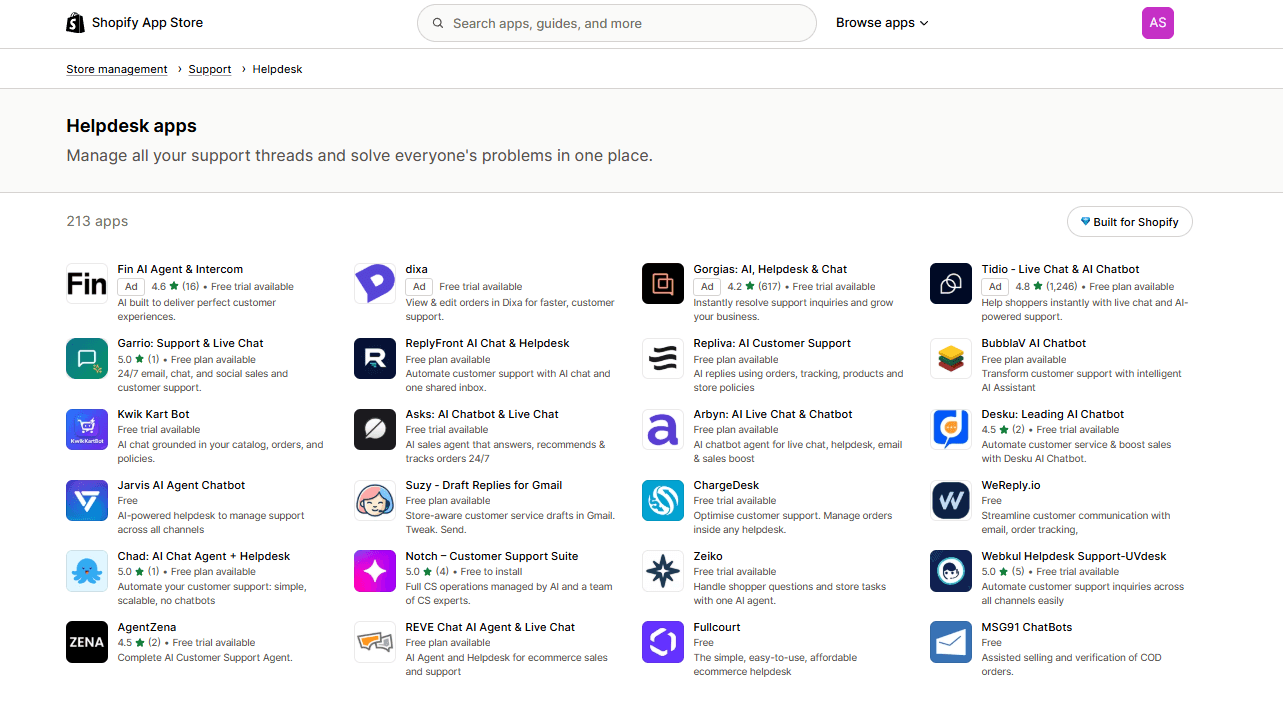Screen dimensions: 1283x701
Task: Open Asks: AI Chatbot & Live Chat title
Action: click(482, 414)
